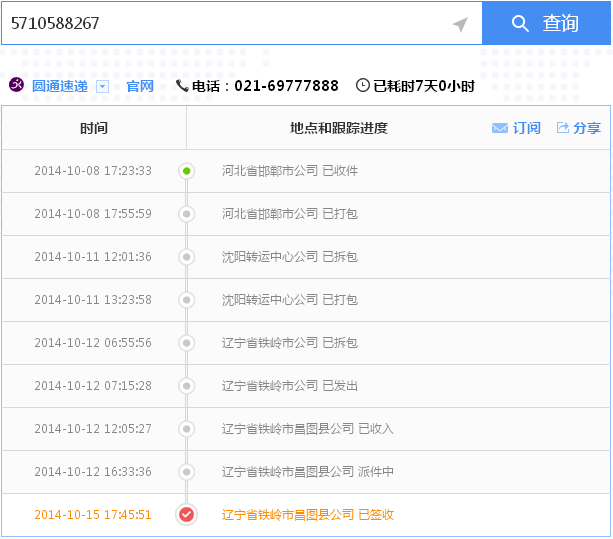
Task: Click the 圆通速递 purple logo icon
Action: [17, 86]
